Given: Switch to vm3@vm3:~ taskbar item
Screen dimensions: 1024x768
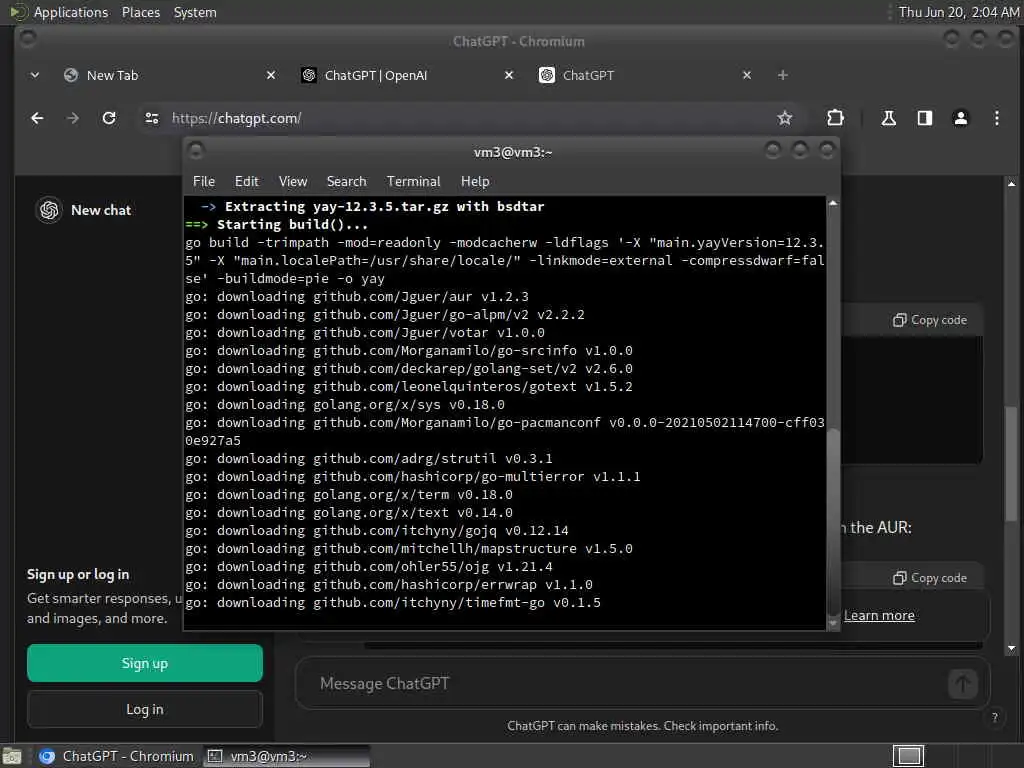Looking at the screenshot, I should 286,756.
